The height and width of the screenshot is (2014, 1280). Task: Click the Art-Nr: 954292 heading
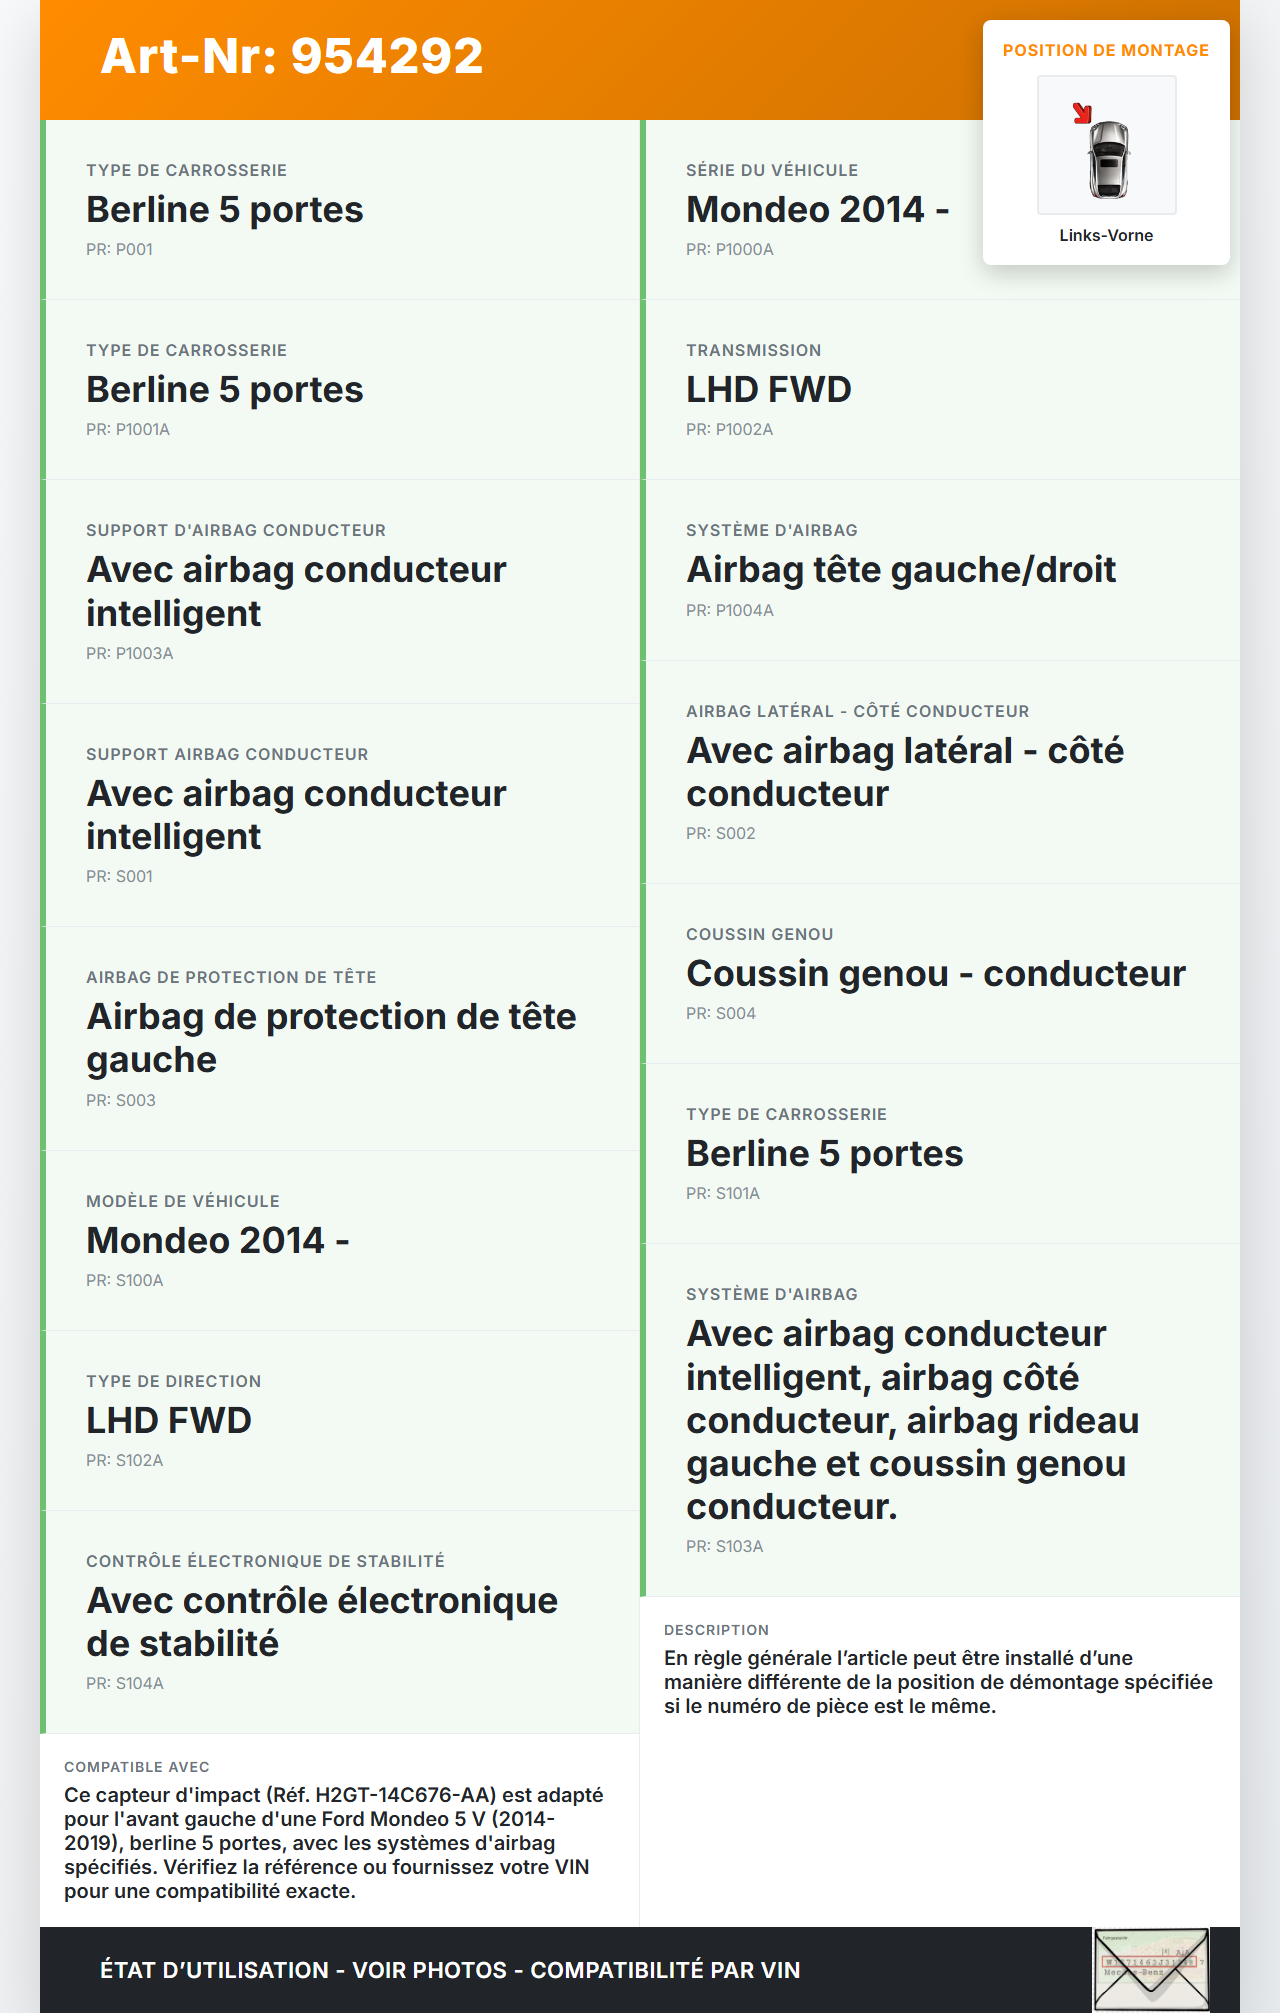292,56
